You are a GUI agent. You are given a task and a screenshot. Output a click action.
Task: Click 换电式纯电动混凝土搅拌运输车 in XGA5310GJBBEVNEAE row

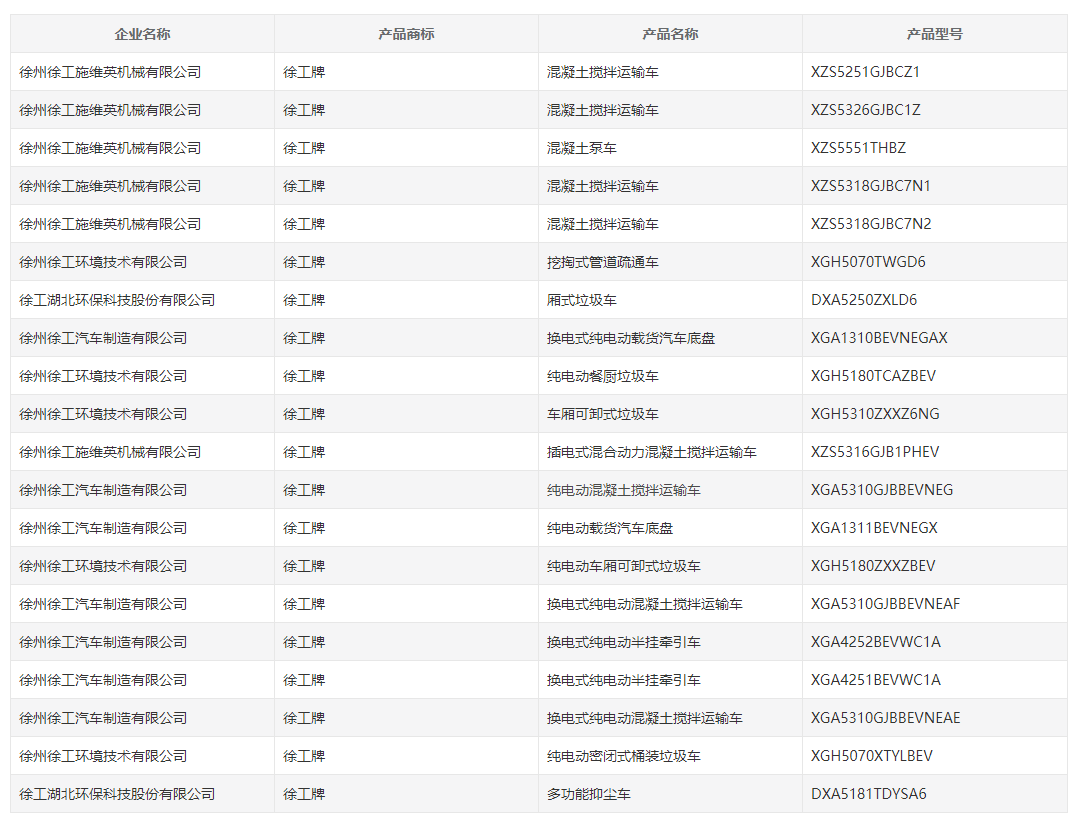pos(645,718)
